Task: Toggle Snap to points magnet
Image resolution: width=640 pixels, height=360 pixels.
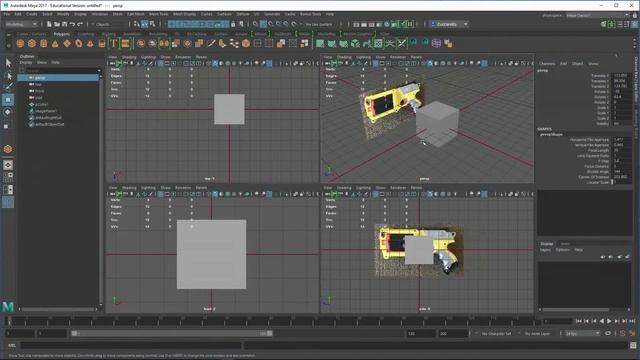Action: click(x=271, y=24)
